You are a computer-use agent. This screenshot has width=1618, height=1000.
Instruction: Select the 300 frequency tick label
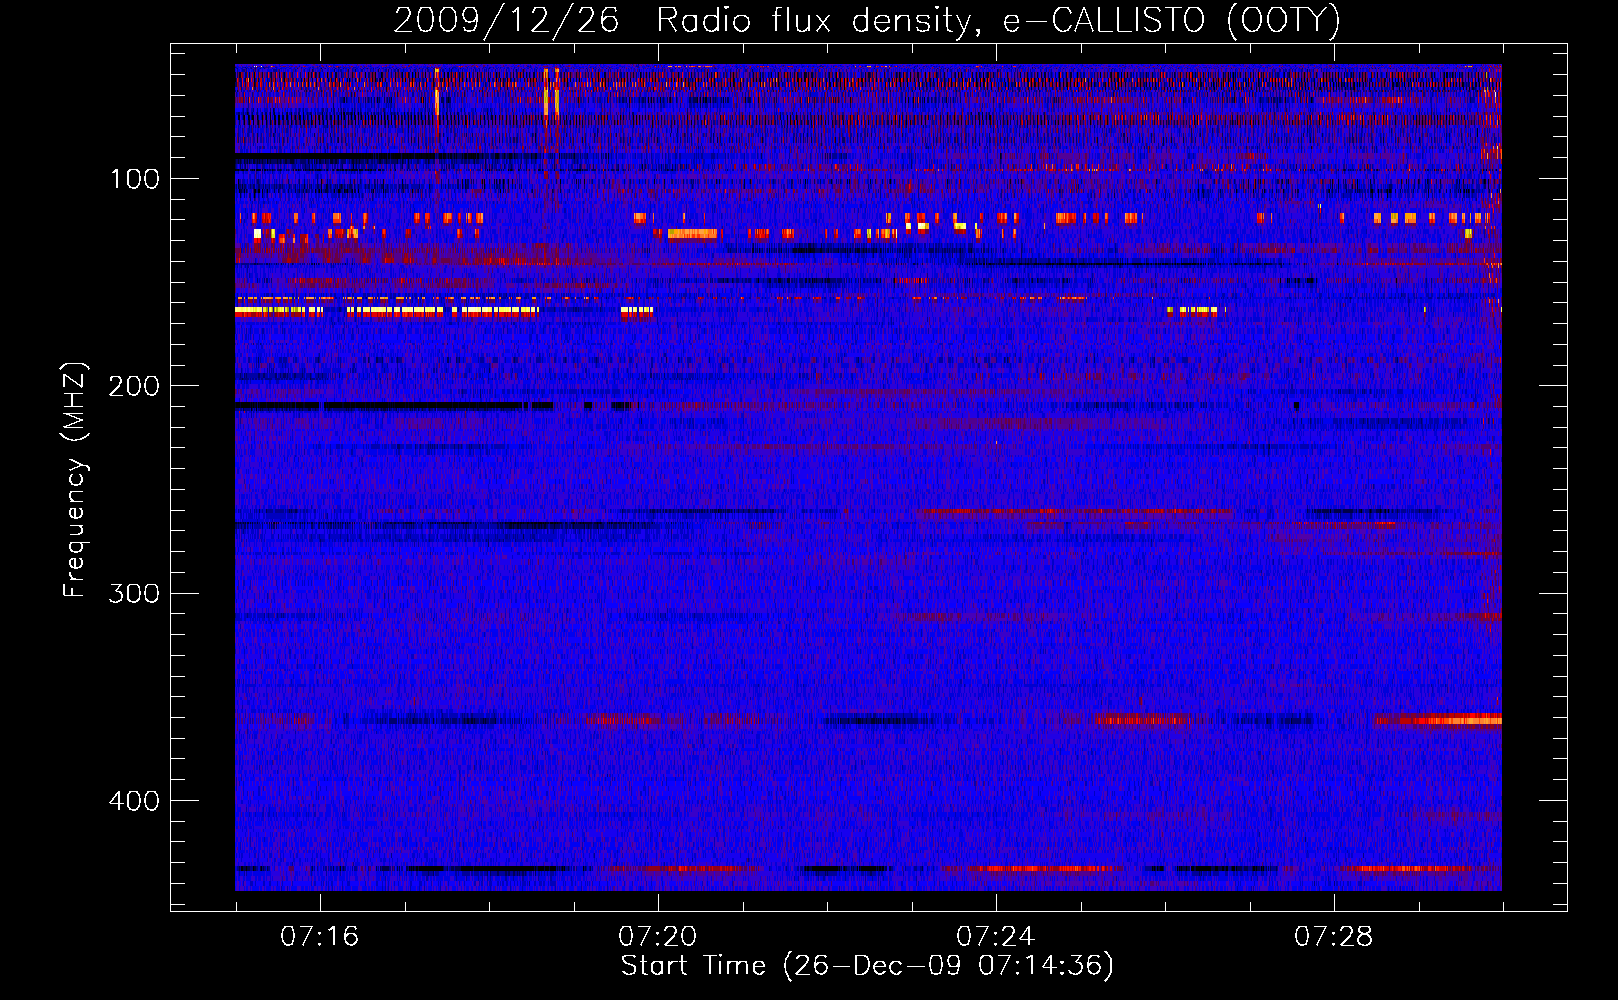click(134, 594)
